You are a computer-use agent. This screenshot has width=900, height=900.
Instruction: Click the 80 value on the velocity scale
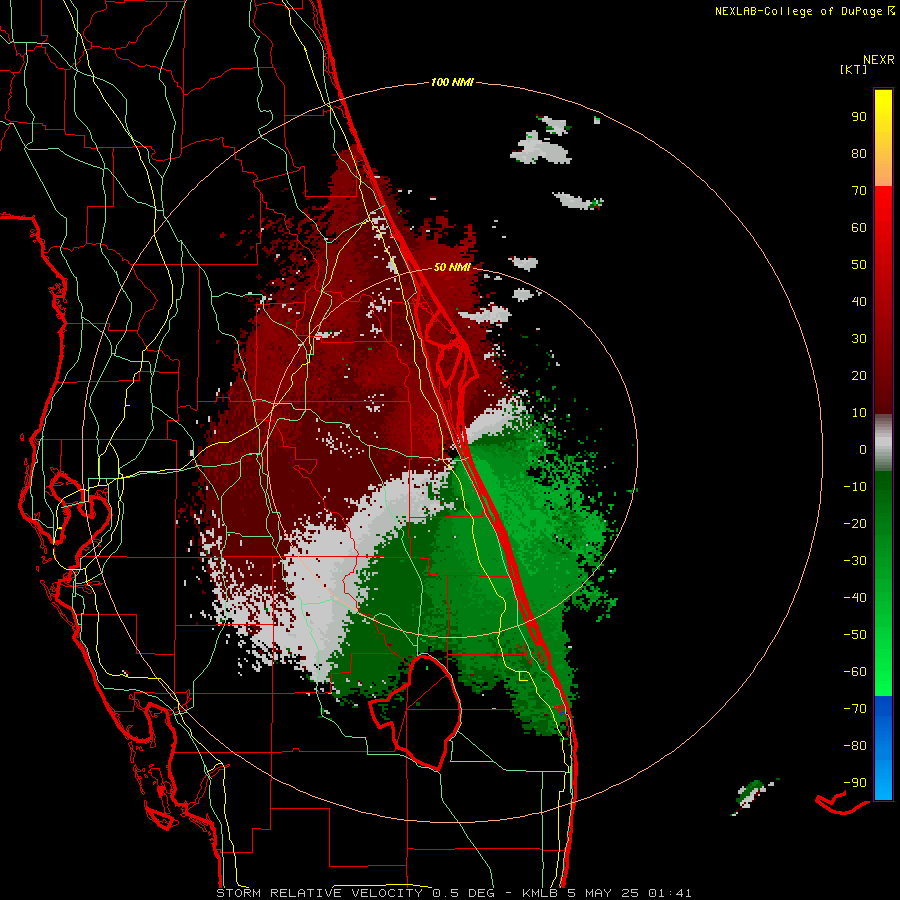pyautogui.click(x=859, y=153)
